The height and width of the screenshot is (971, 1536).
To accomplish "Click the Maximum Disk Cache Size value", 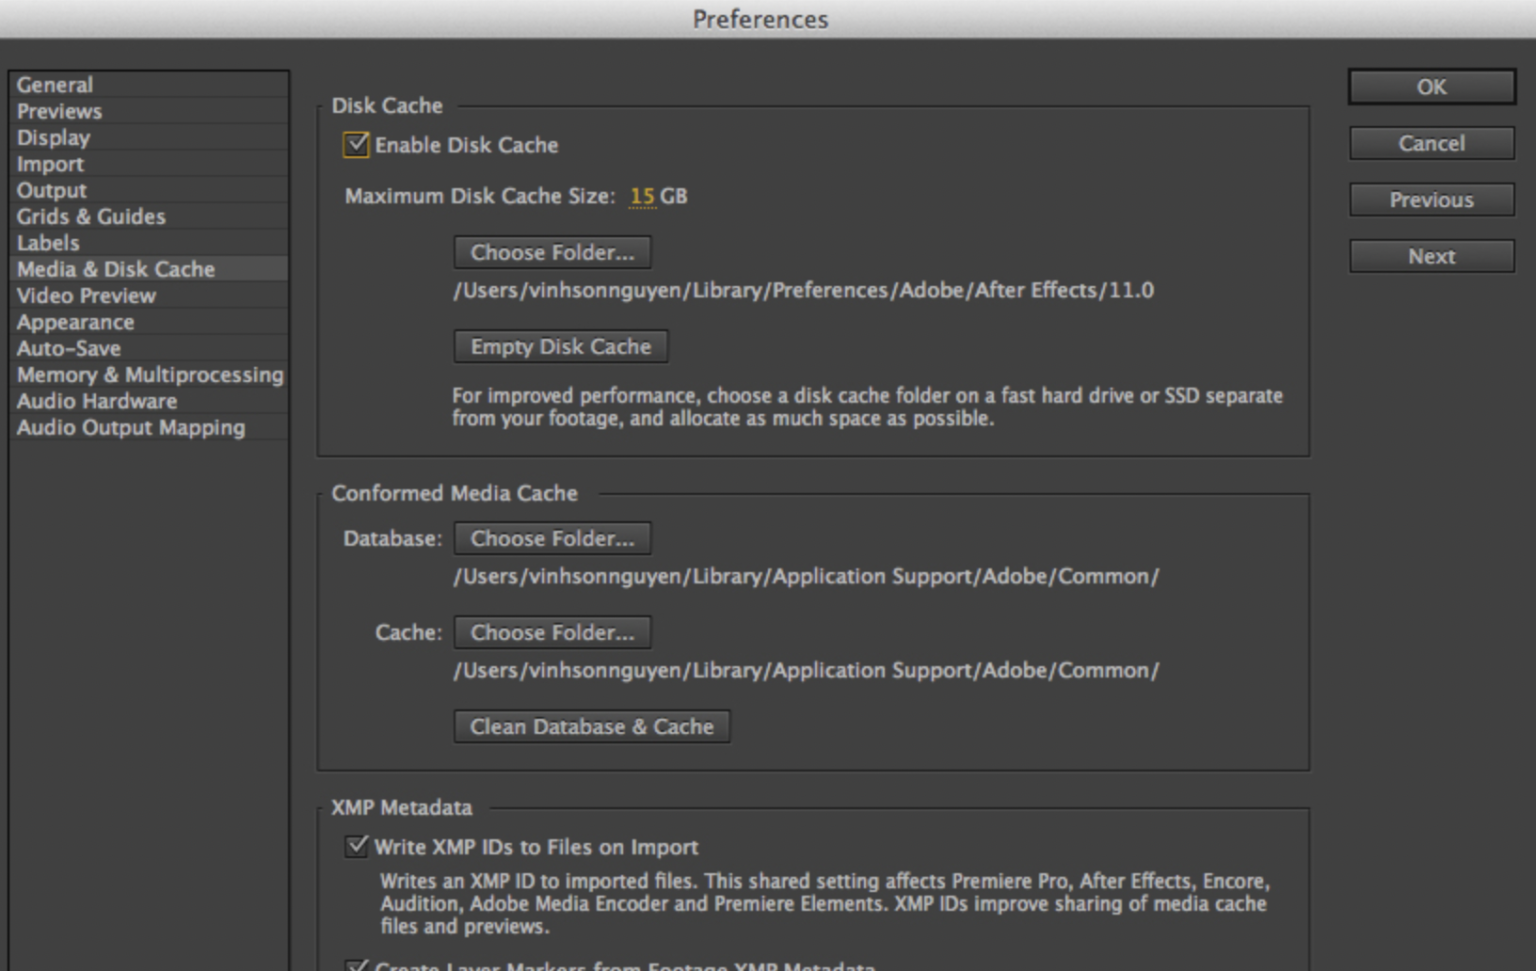I will (x=642, y=197).
